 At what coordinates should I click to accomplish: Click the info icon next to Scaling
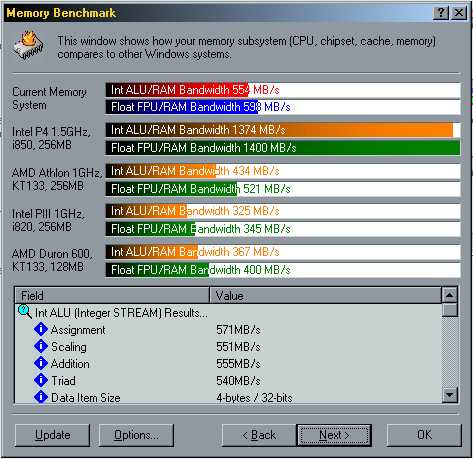41,346
